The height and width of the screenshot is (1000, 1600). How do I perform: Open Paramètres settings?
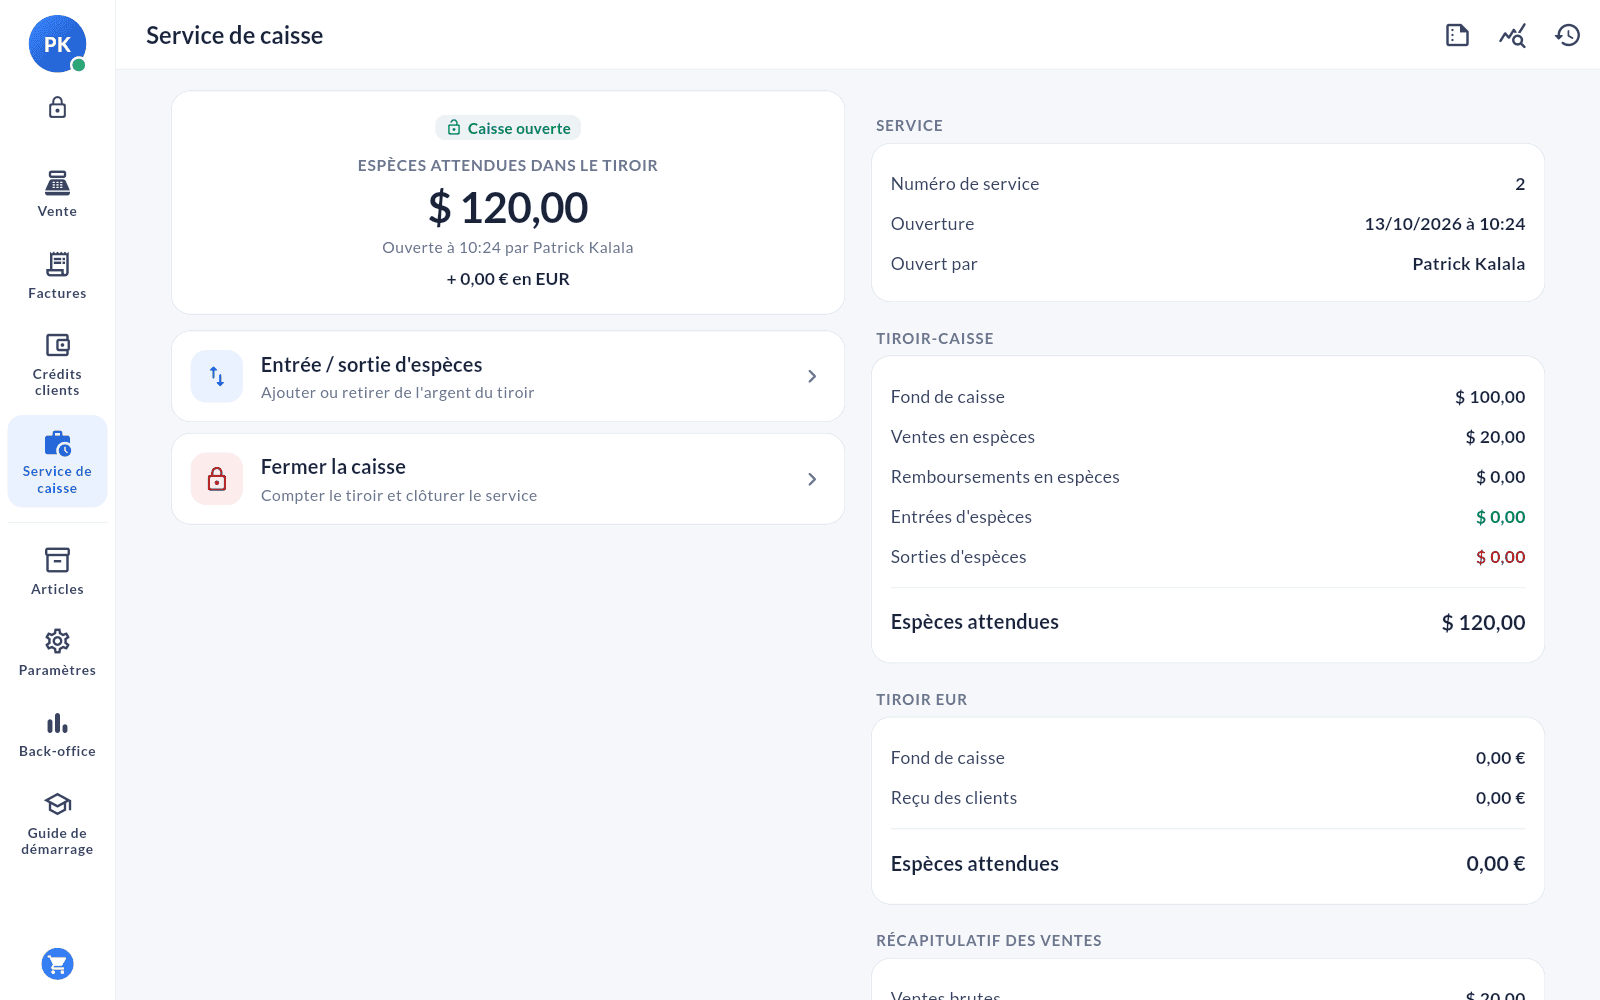click(x=57, y=653)
